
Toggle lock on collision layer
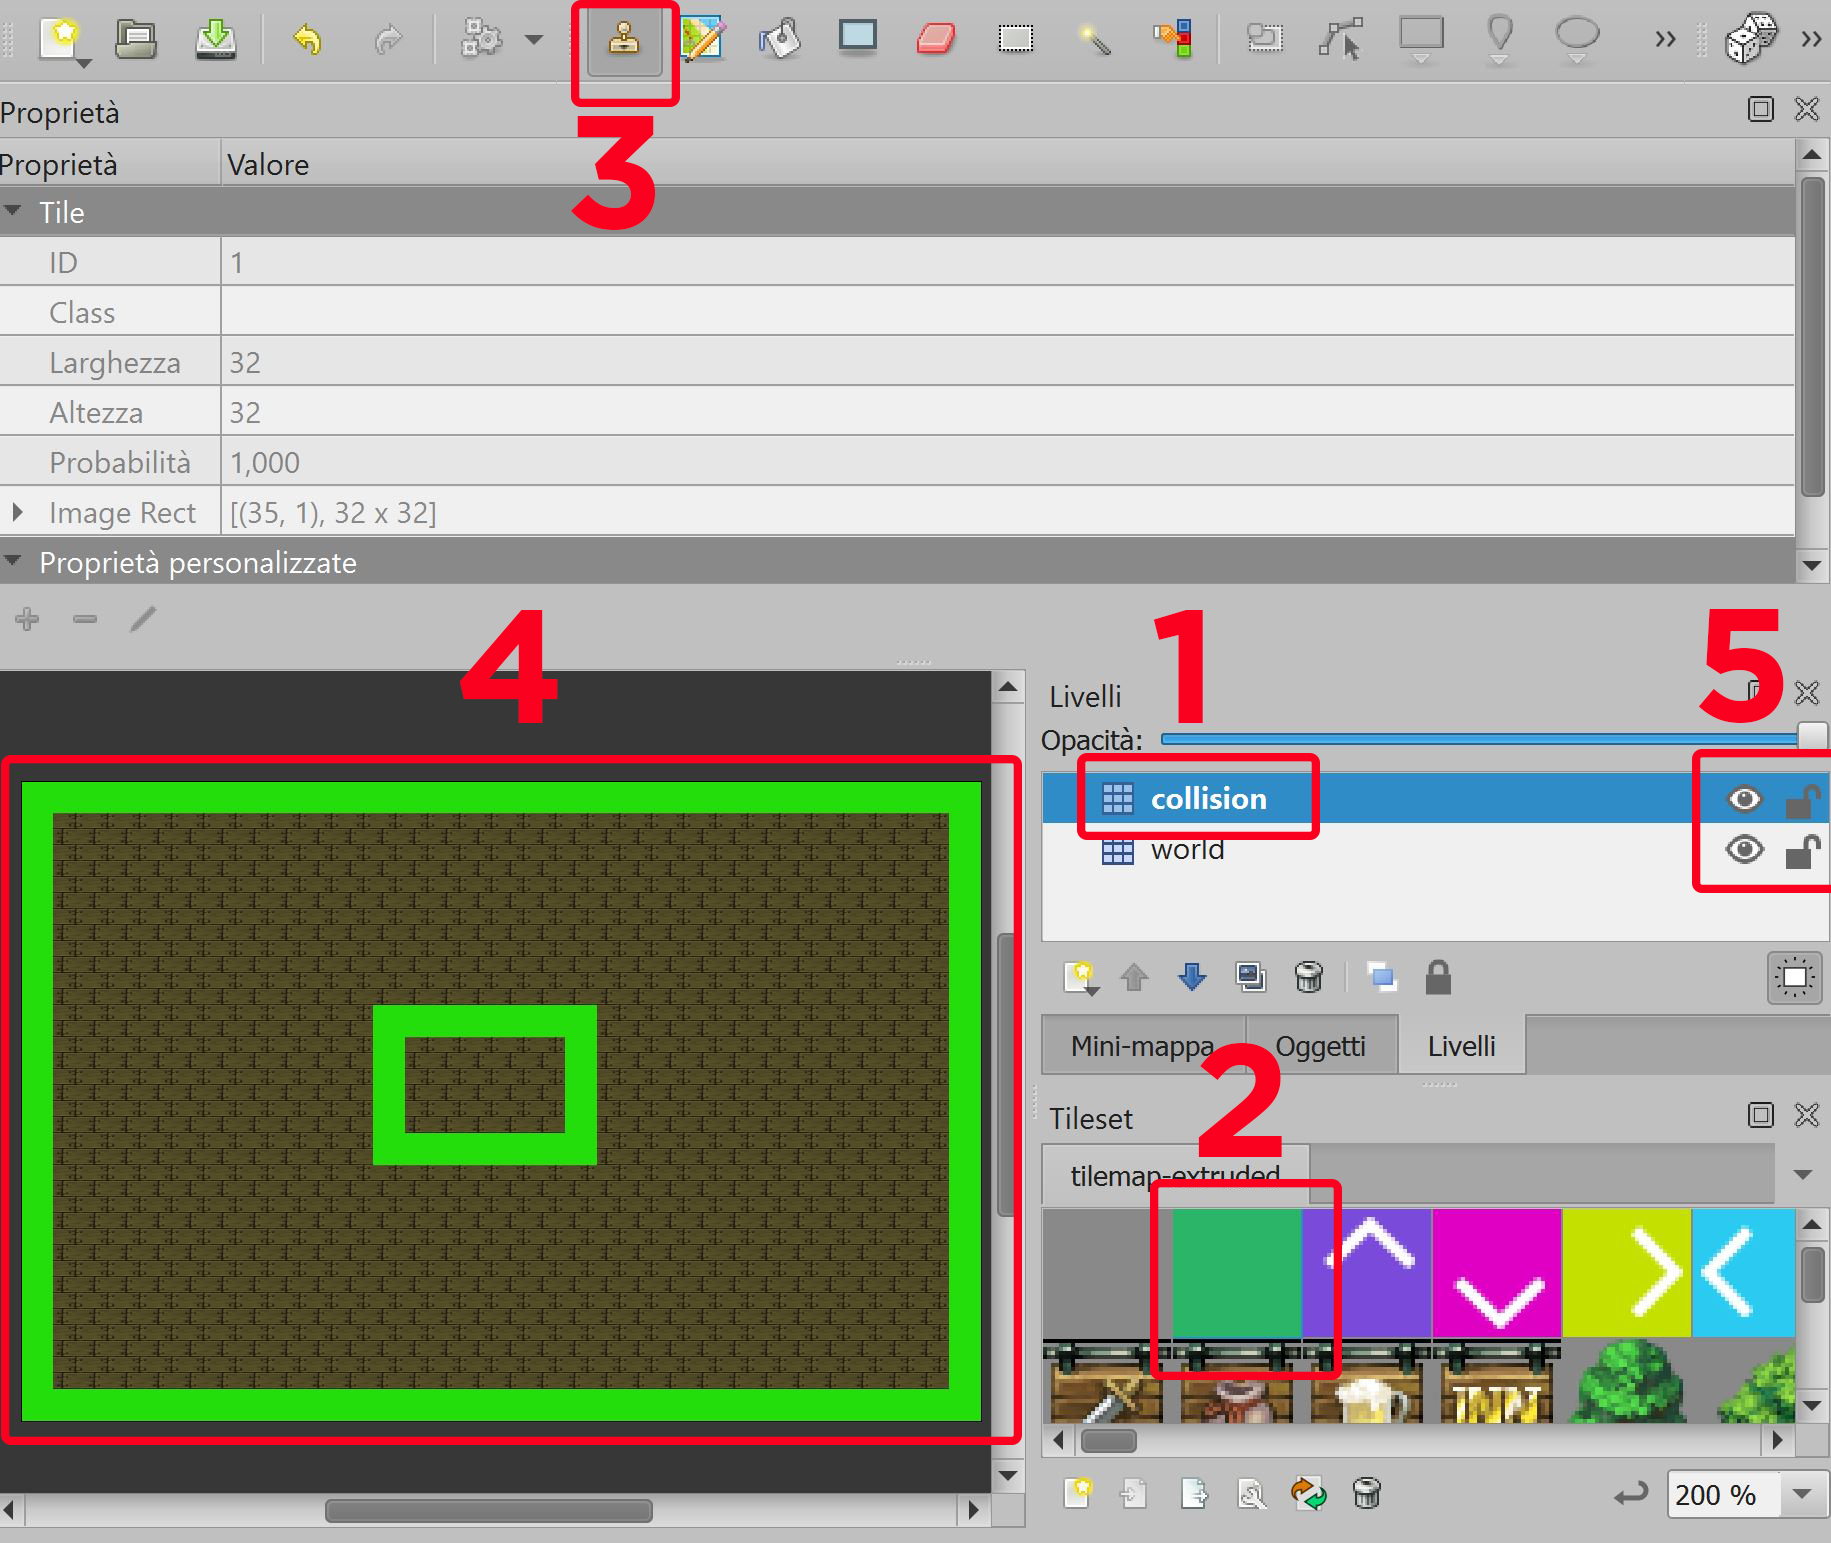[x=1802, y=799]
